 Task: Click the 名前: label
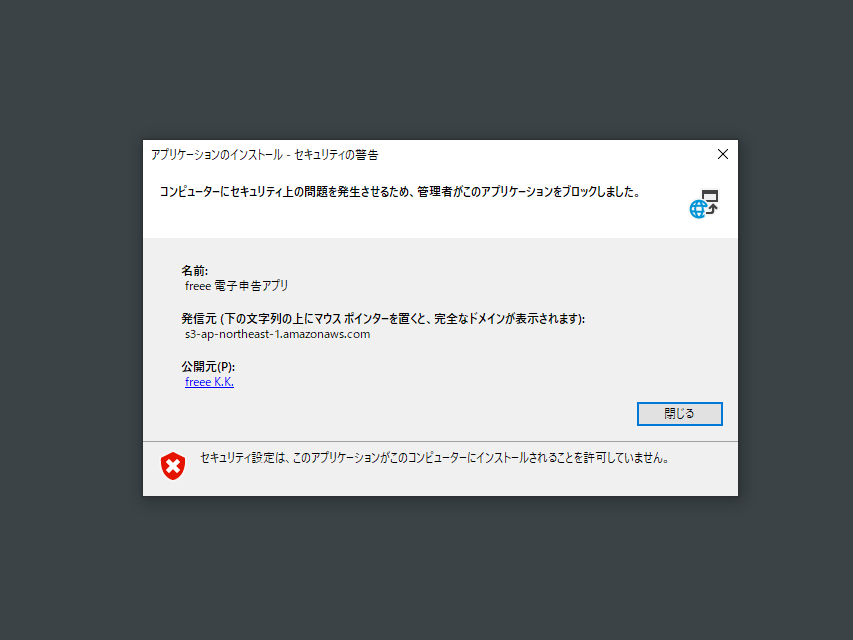click(x=195, y=270)
